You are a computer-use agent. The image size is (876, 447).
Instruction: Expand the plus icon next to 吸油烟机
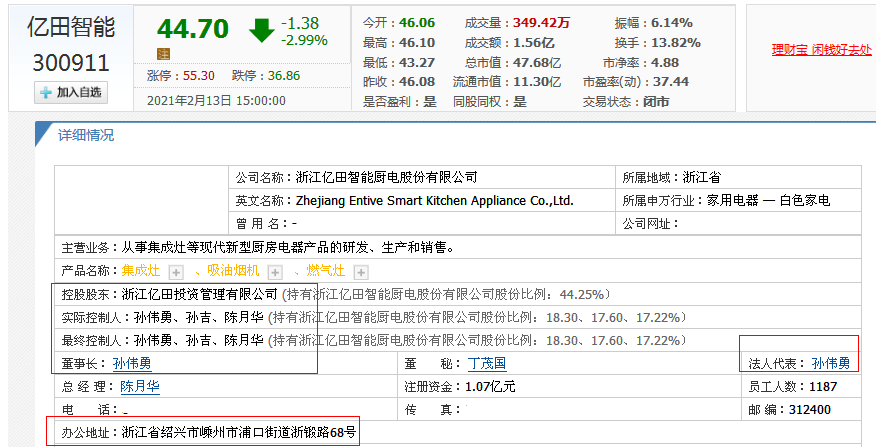274,272
